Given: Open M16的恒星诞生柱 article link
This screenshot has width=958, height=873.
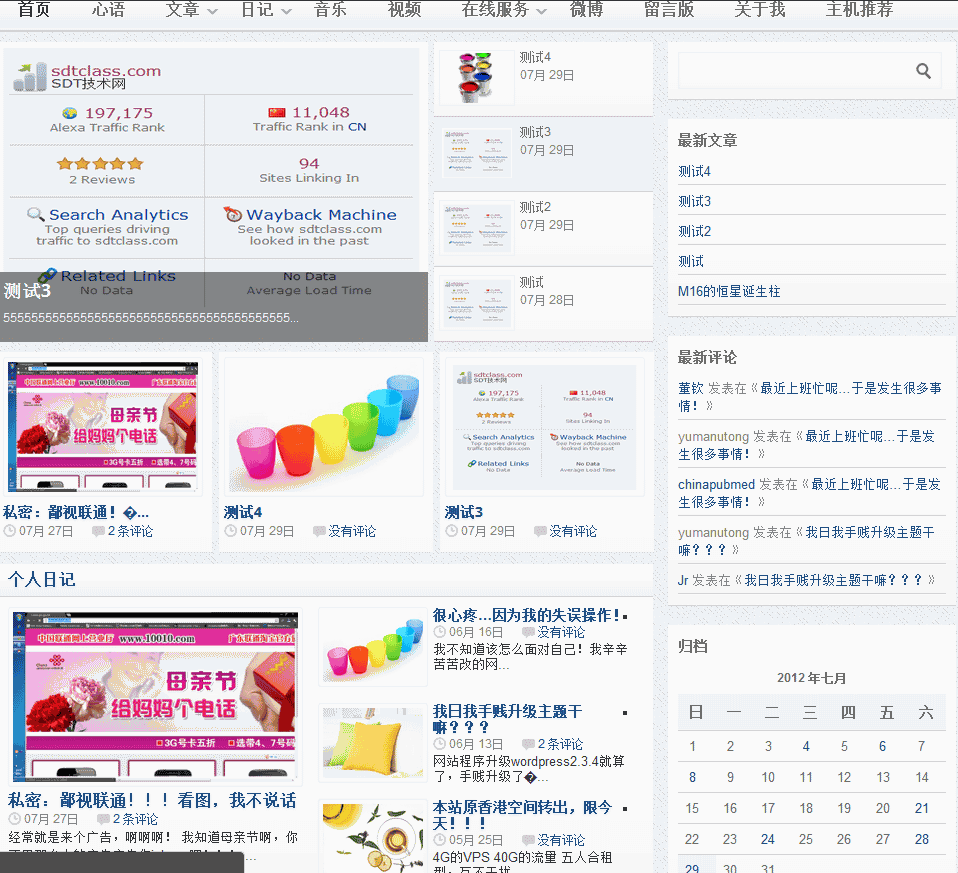Looking at the screenshot, I should pyautogui.click(x=729, y=291).
